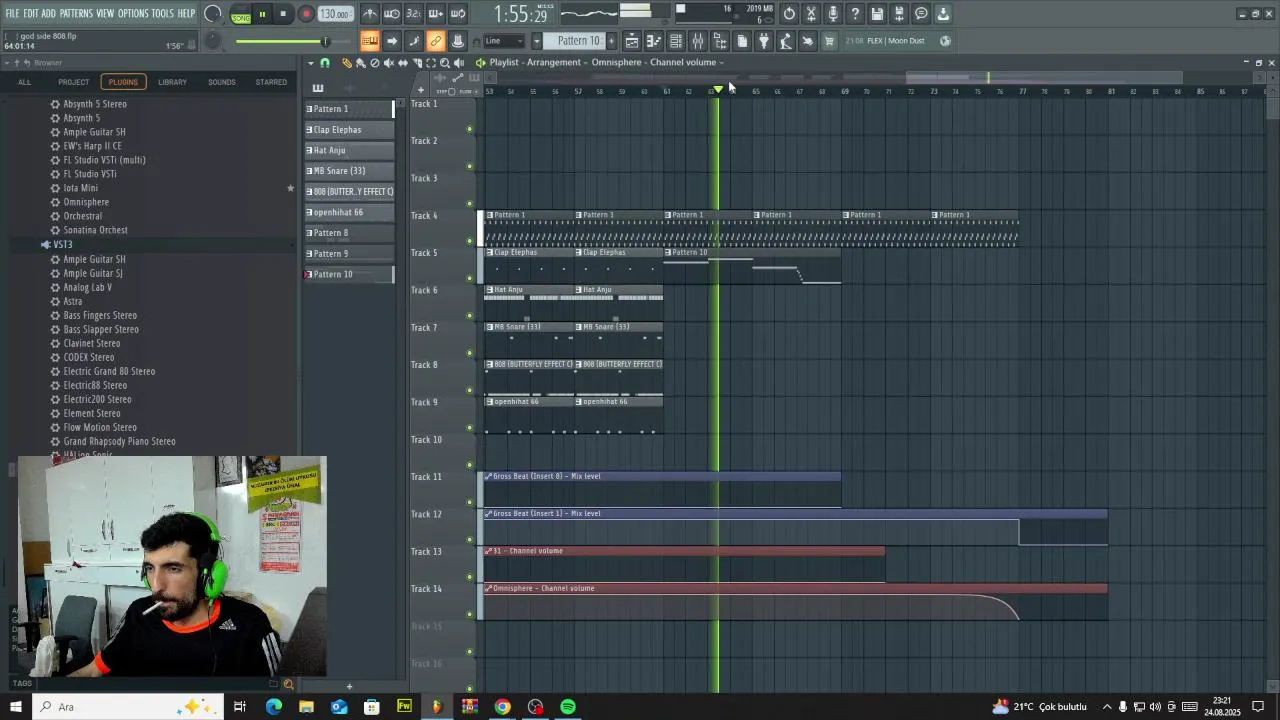Mute Track 2 using its green dot
Screen dimensions: 1280x720
coord(469,166)
